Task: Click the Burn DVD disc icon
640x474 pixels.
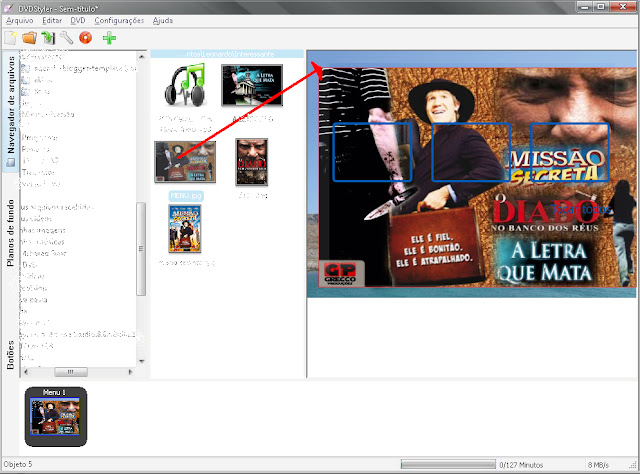Action: (85, 38)
